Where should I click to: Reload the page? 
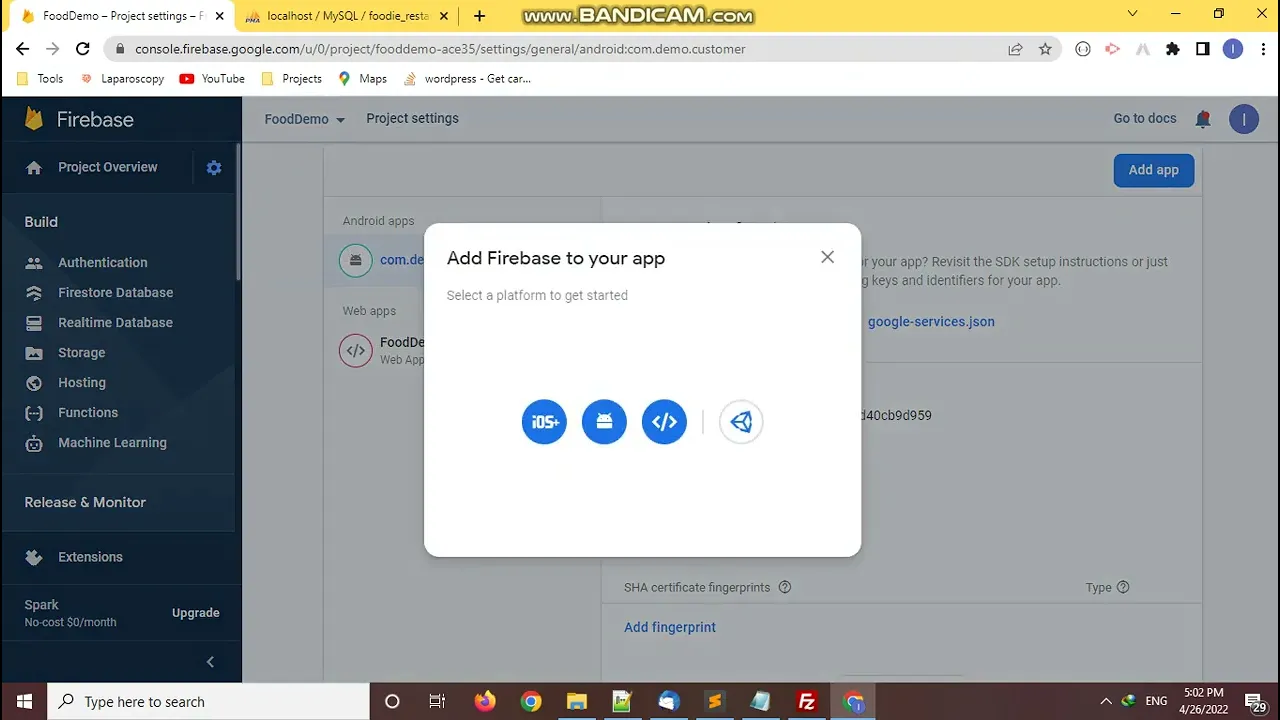pyautogui.click(x=83, y=48)
